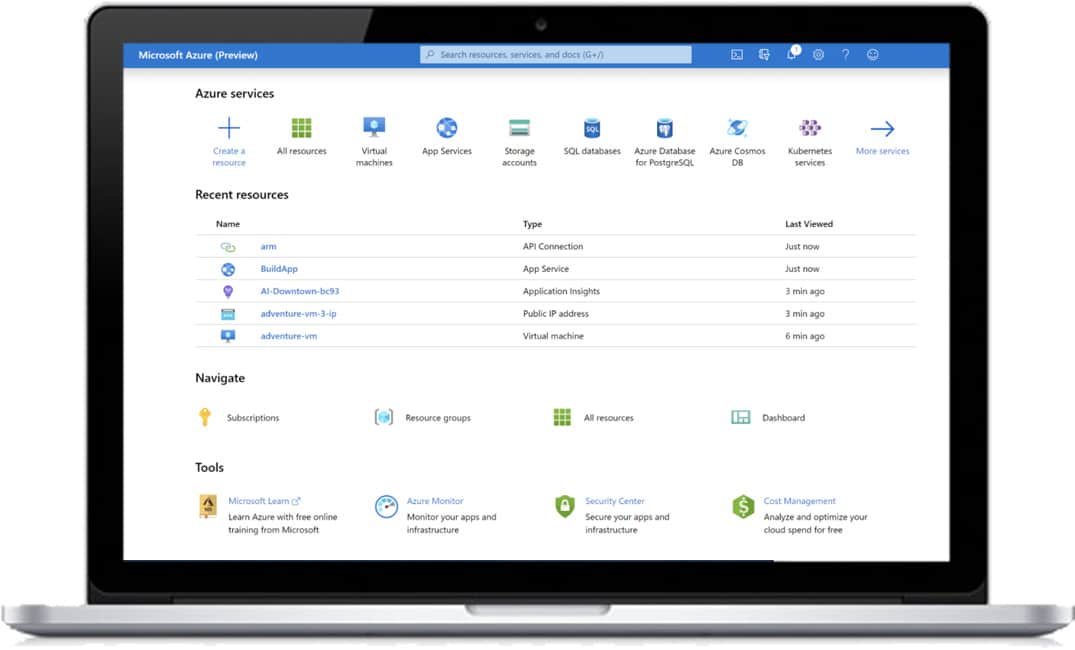
Task: Click the Security Center shield icon
Action: click(565, 507)
